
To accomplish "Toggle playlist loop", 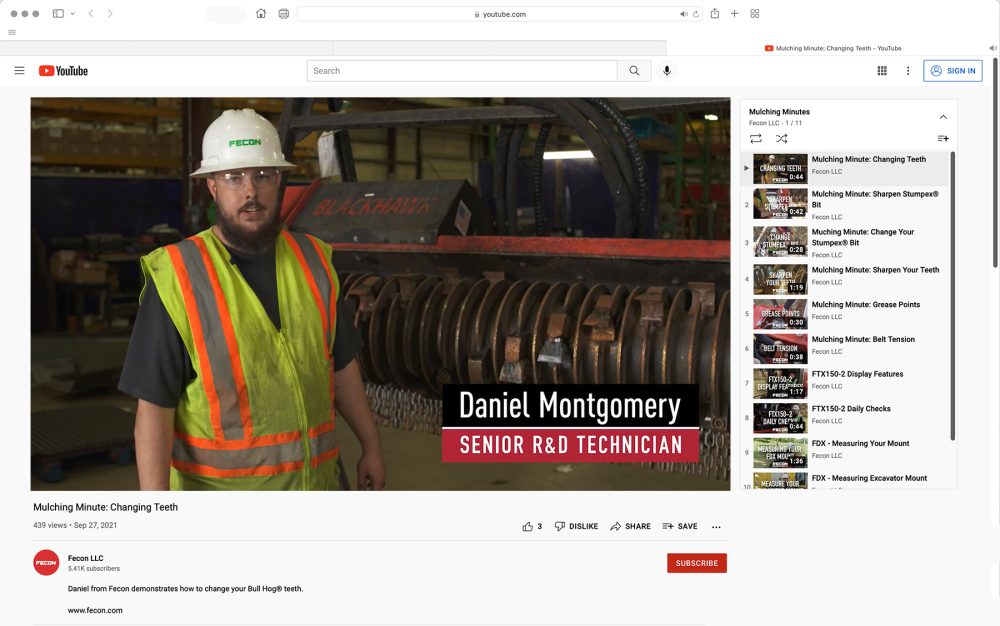I will (x=755, y=138).
